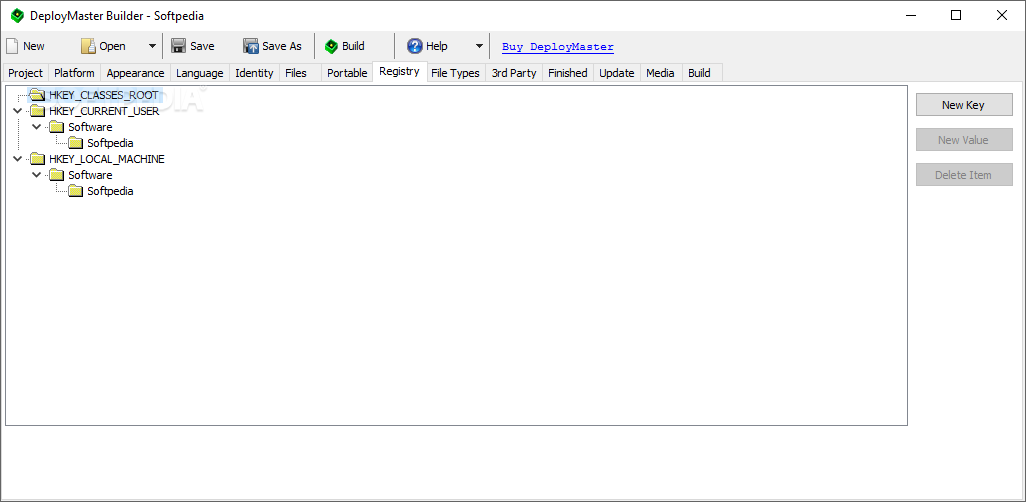Switch to the Platform tab
This screenshot has width=1026, height=502.
tap(74, 73)
